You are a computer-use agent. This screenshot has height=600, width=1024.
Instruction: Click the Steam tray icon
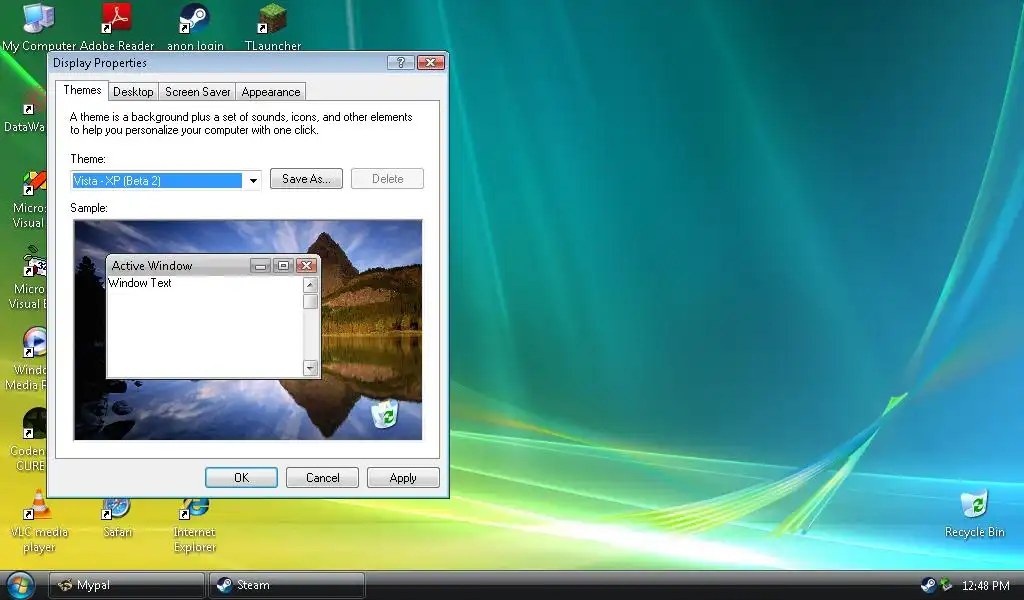coord(927,585)
